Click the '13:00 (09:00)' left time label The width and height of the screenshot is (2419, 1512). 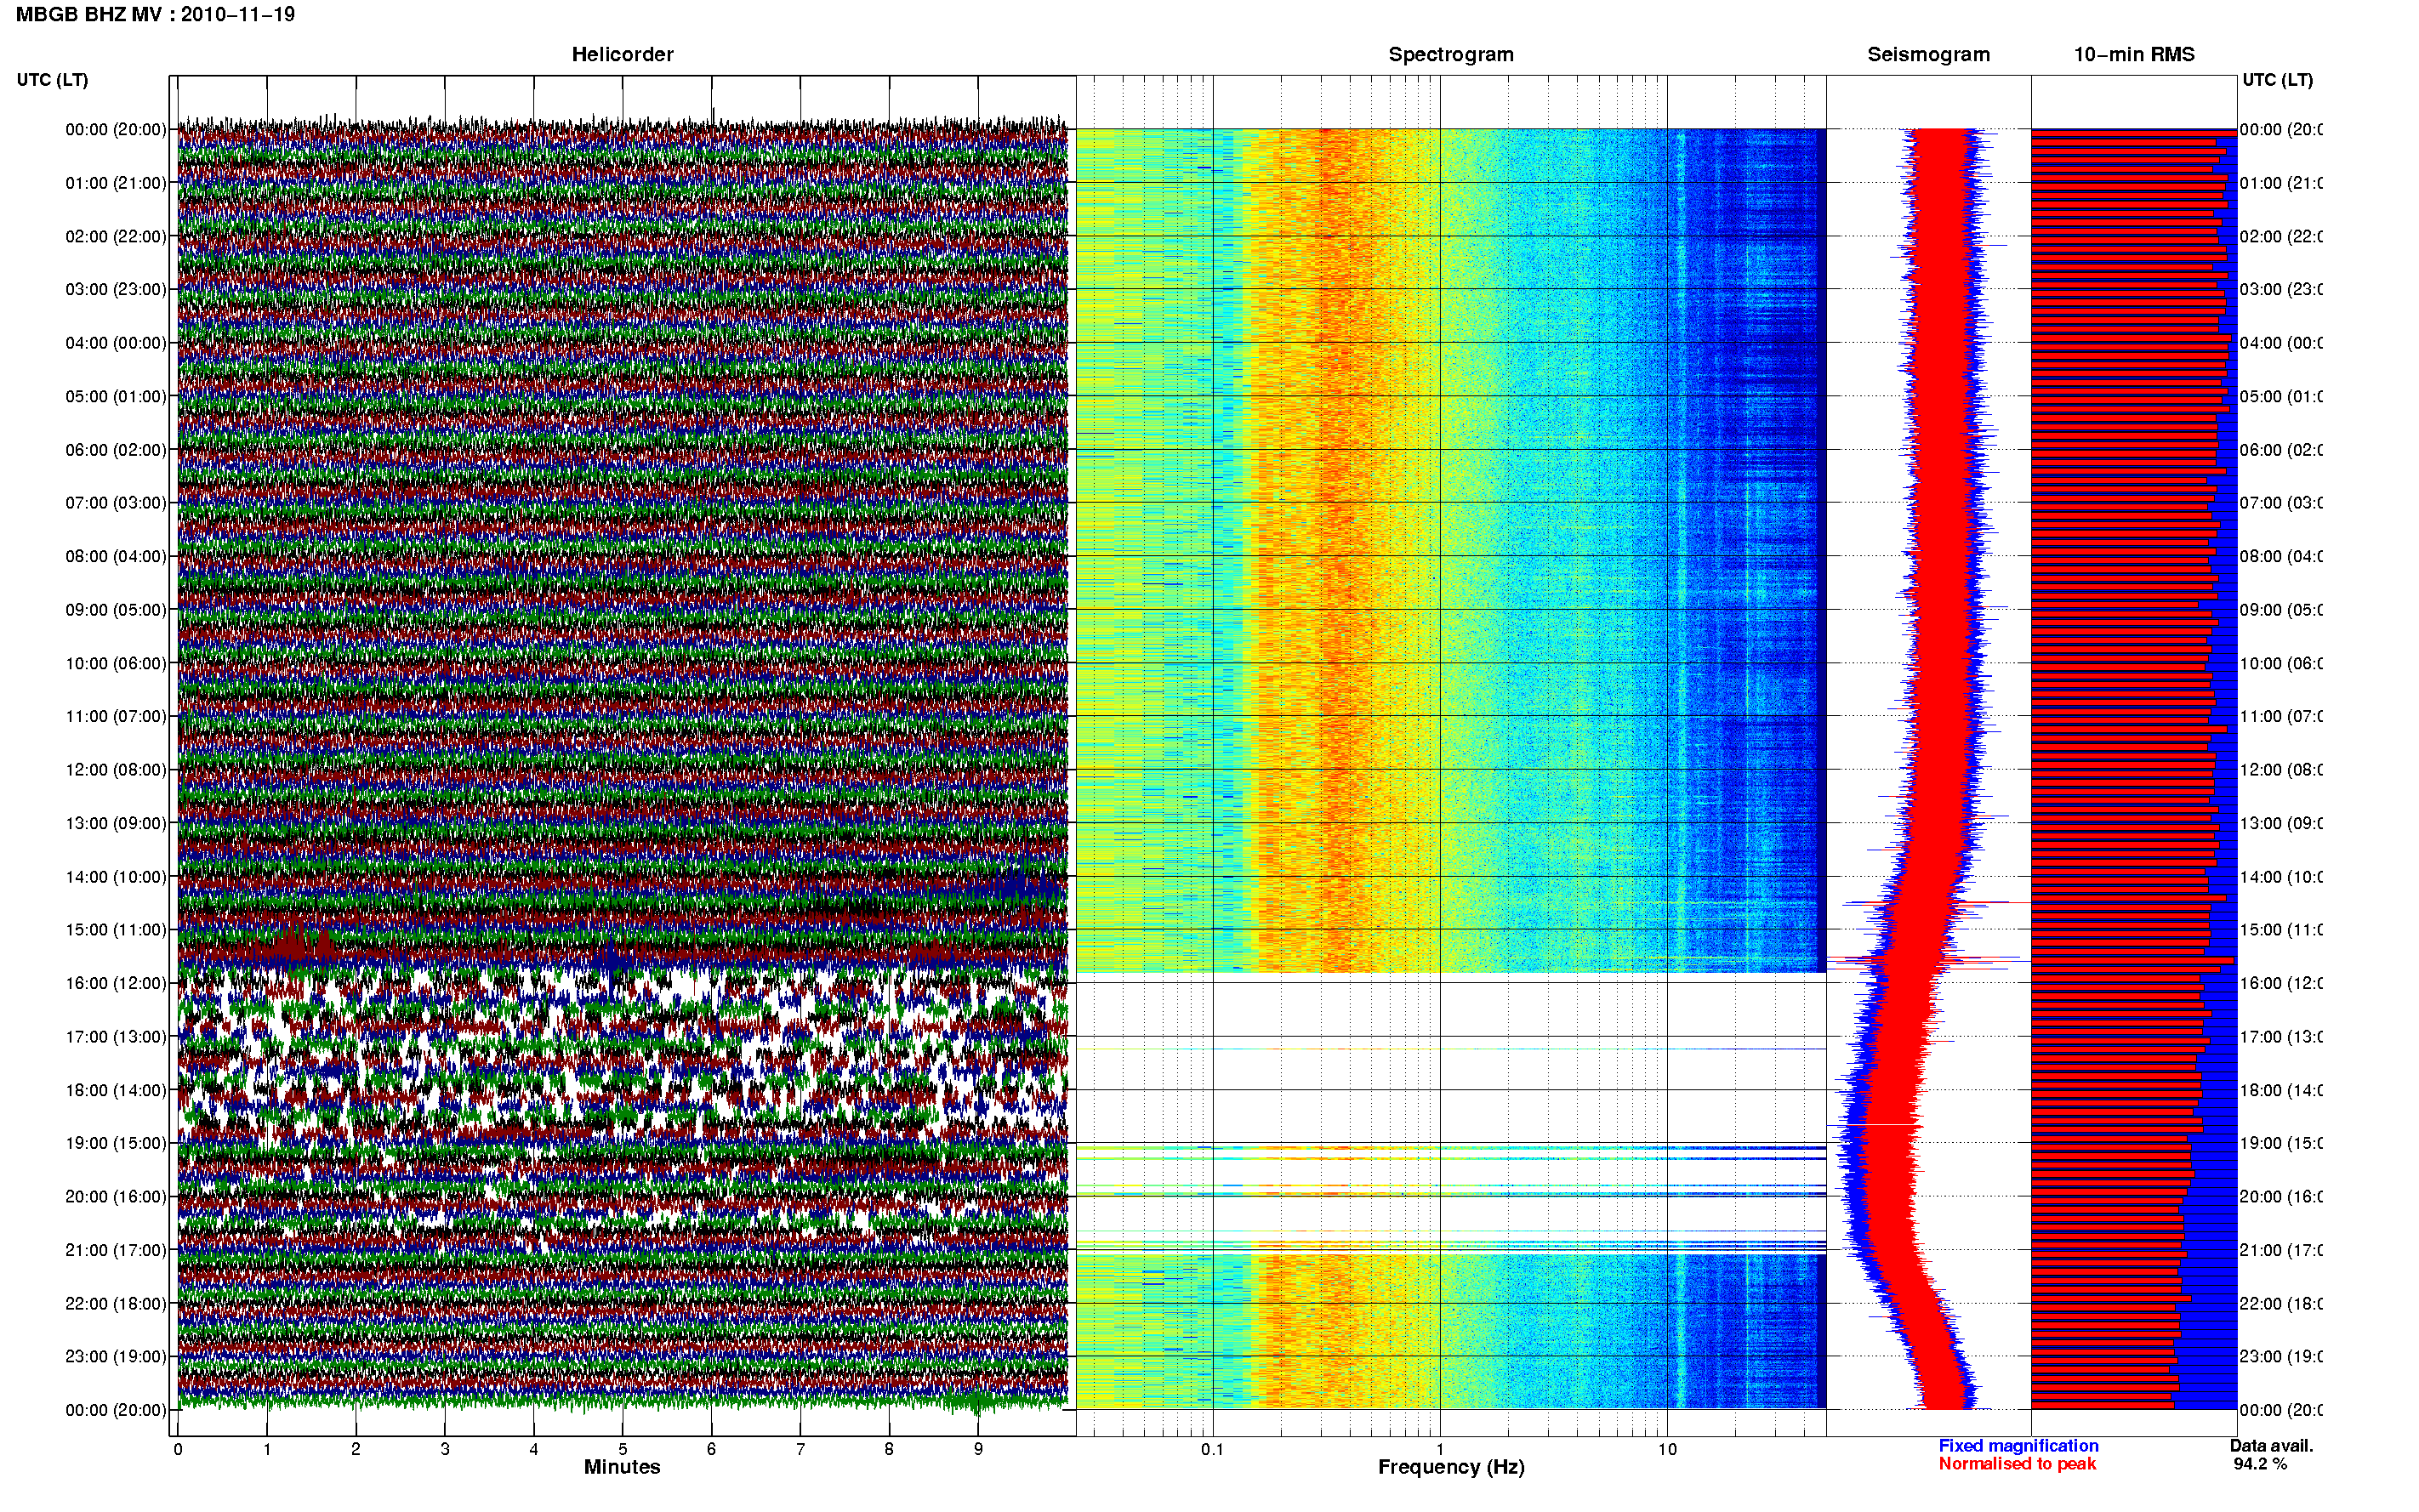pyautogui.click(x=116, y=823)
